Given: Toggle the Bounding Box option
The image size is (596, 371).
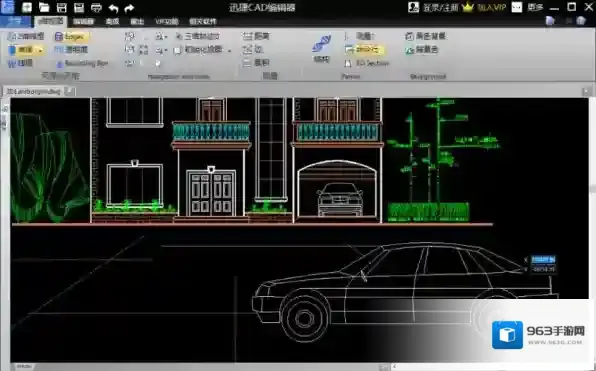Looking at the screenshot, I should pos(82,63).
